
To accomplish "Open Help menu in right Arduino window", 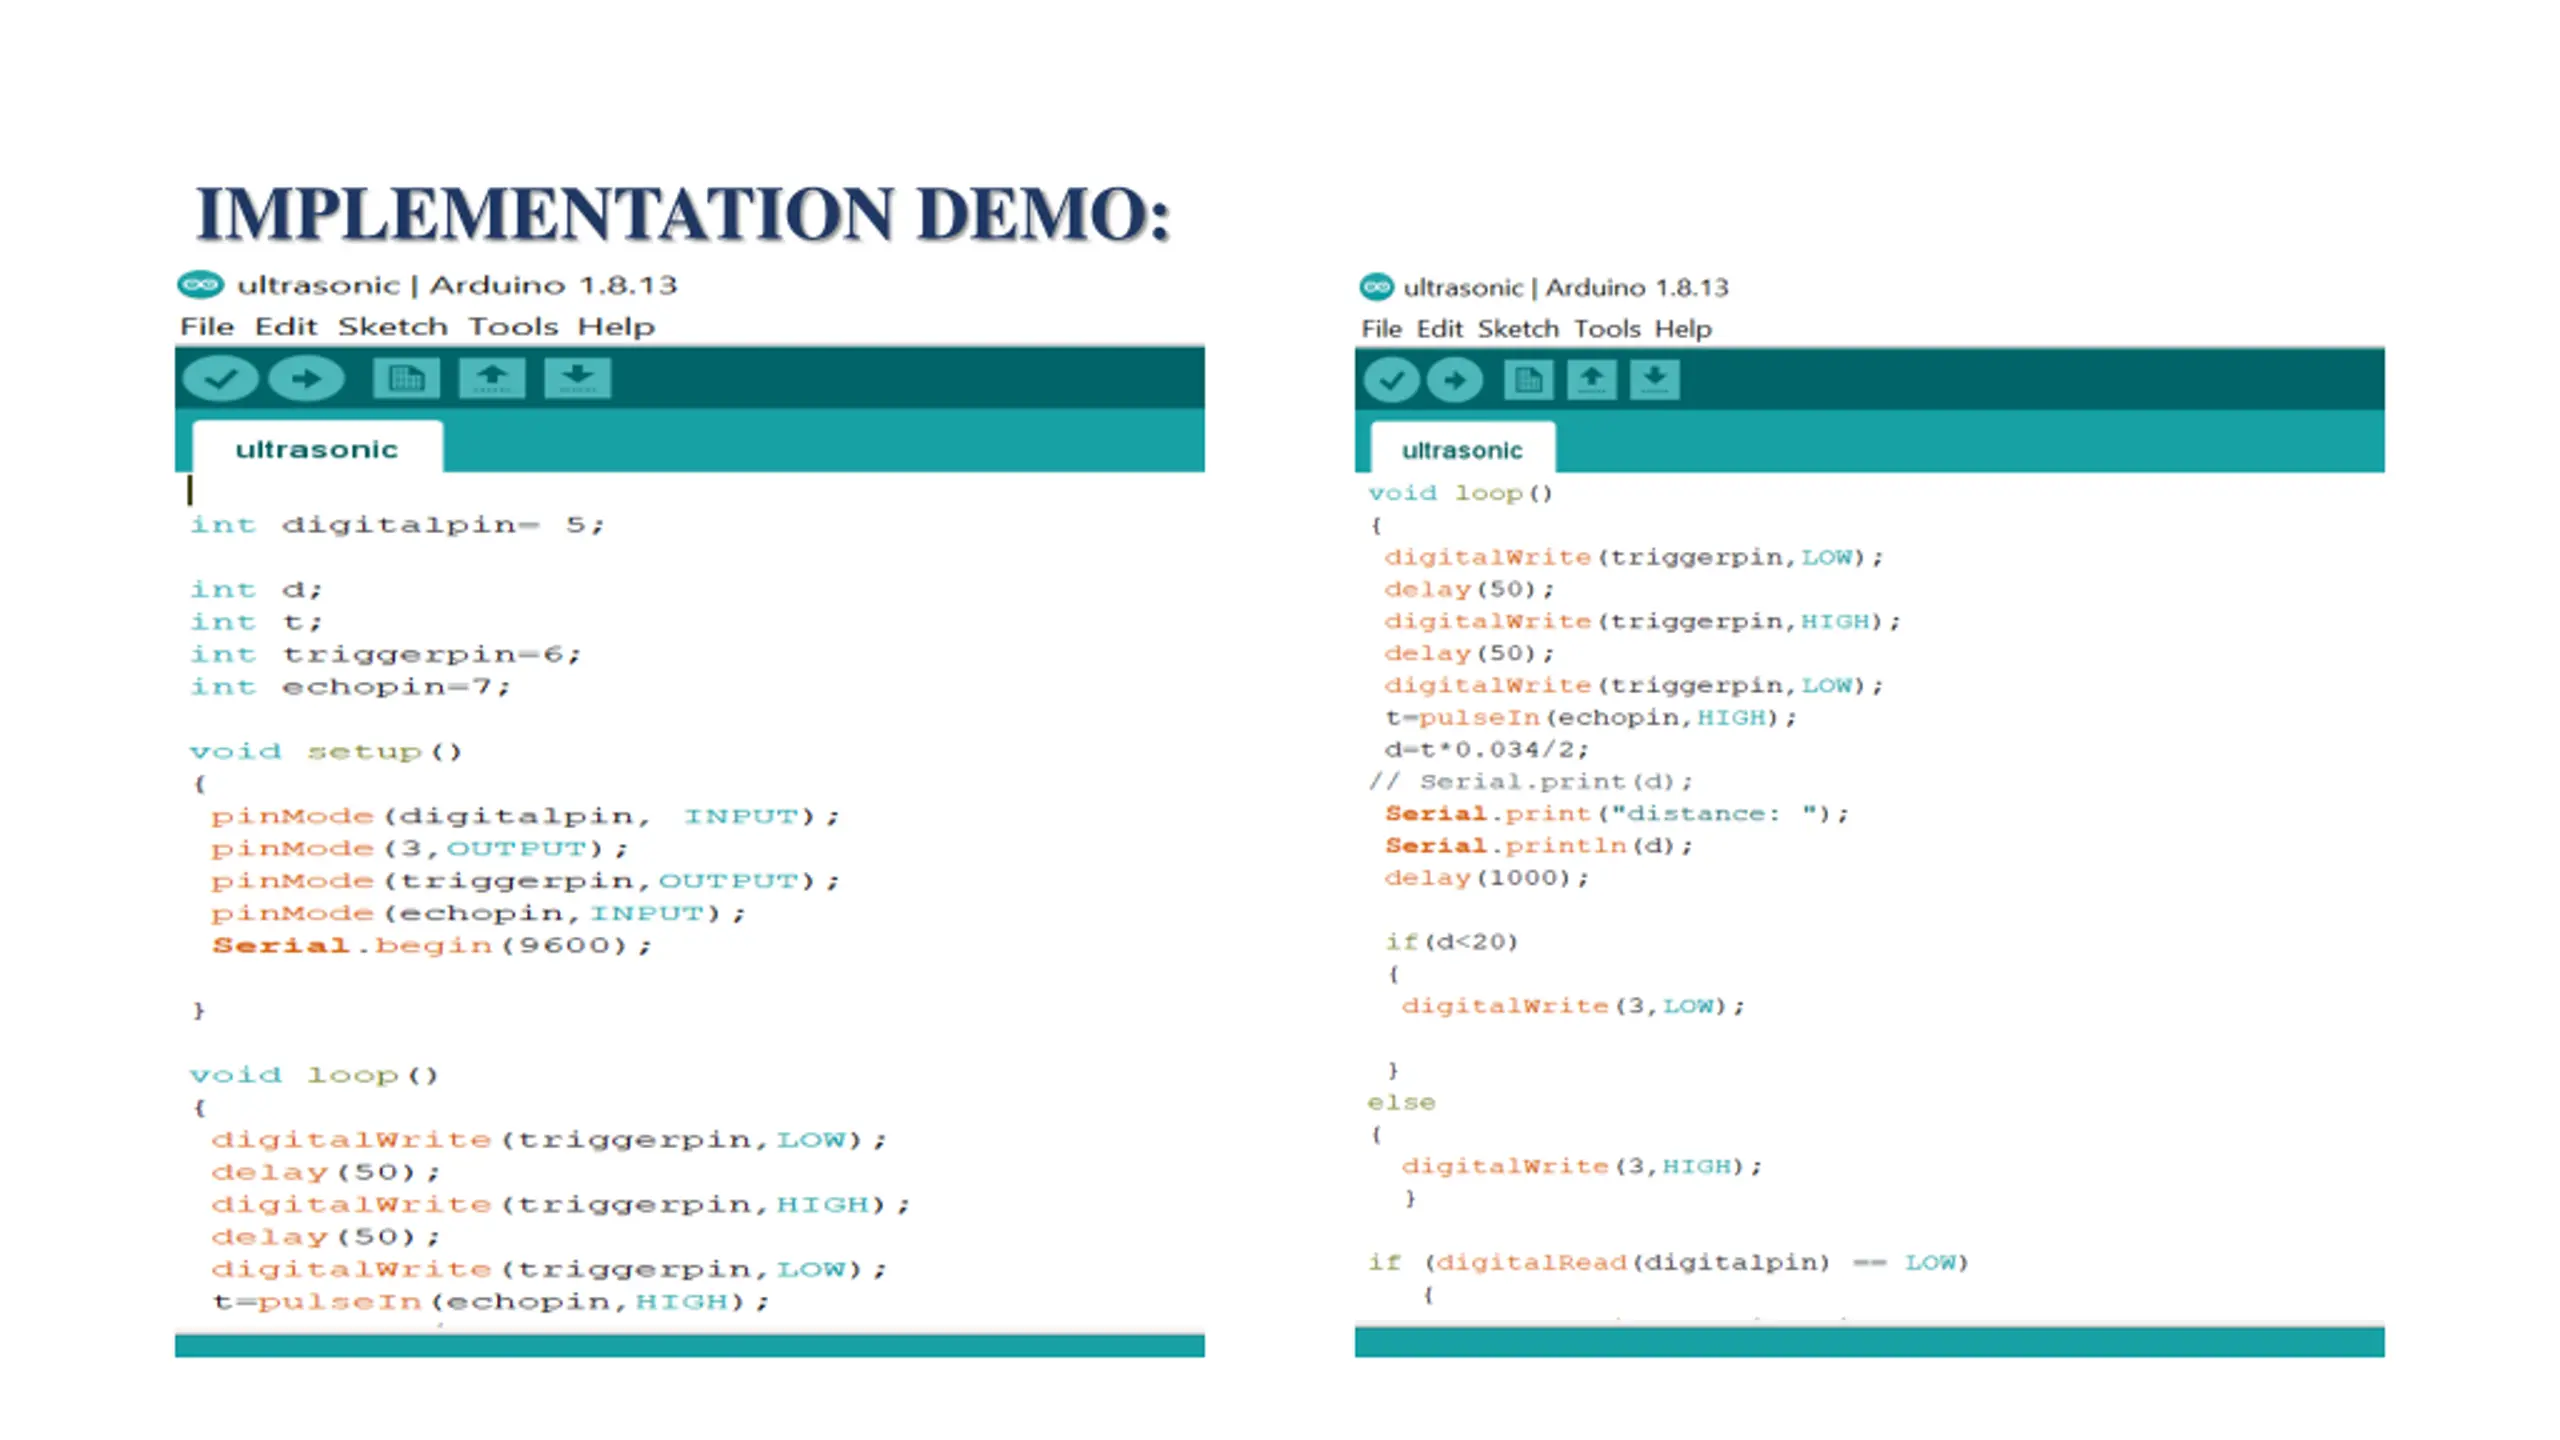I will tap(1683, 329).
